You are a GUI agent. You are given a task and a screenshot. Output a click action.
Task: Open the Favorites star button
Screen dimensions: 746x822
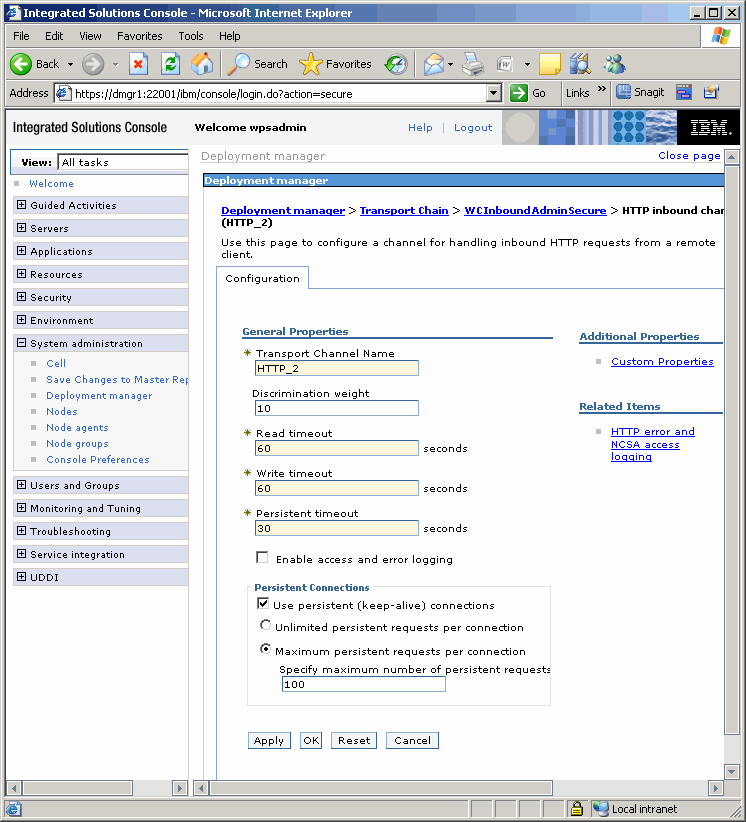(336, 64)
